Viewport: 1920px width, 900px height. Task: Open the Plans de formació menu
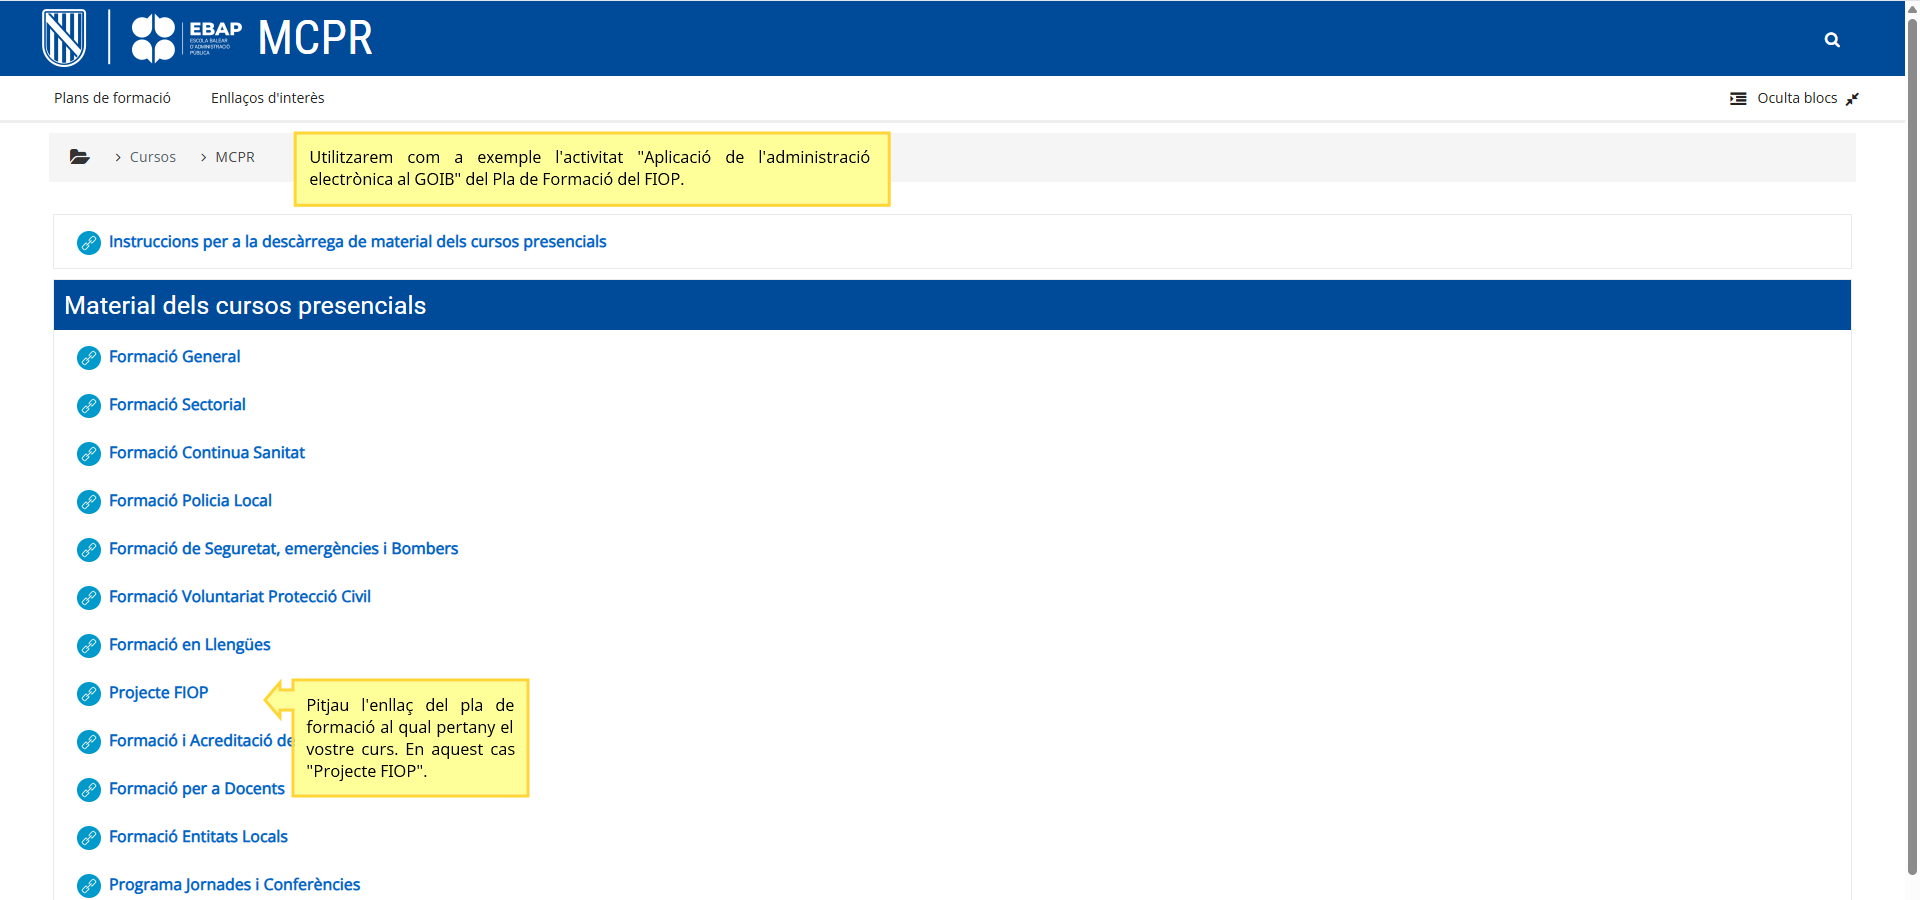coord(112,98)
